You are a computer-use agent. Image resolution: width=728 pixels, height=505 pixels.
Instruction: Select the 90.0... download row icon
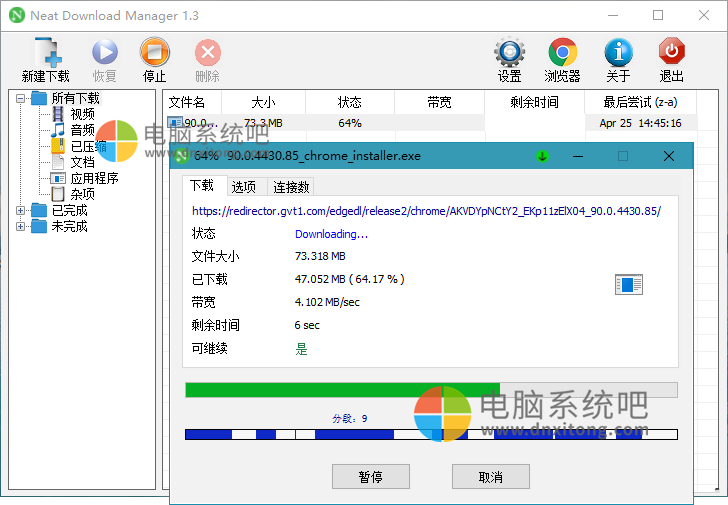pos(175,123)
